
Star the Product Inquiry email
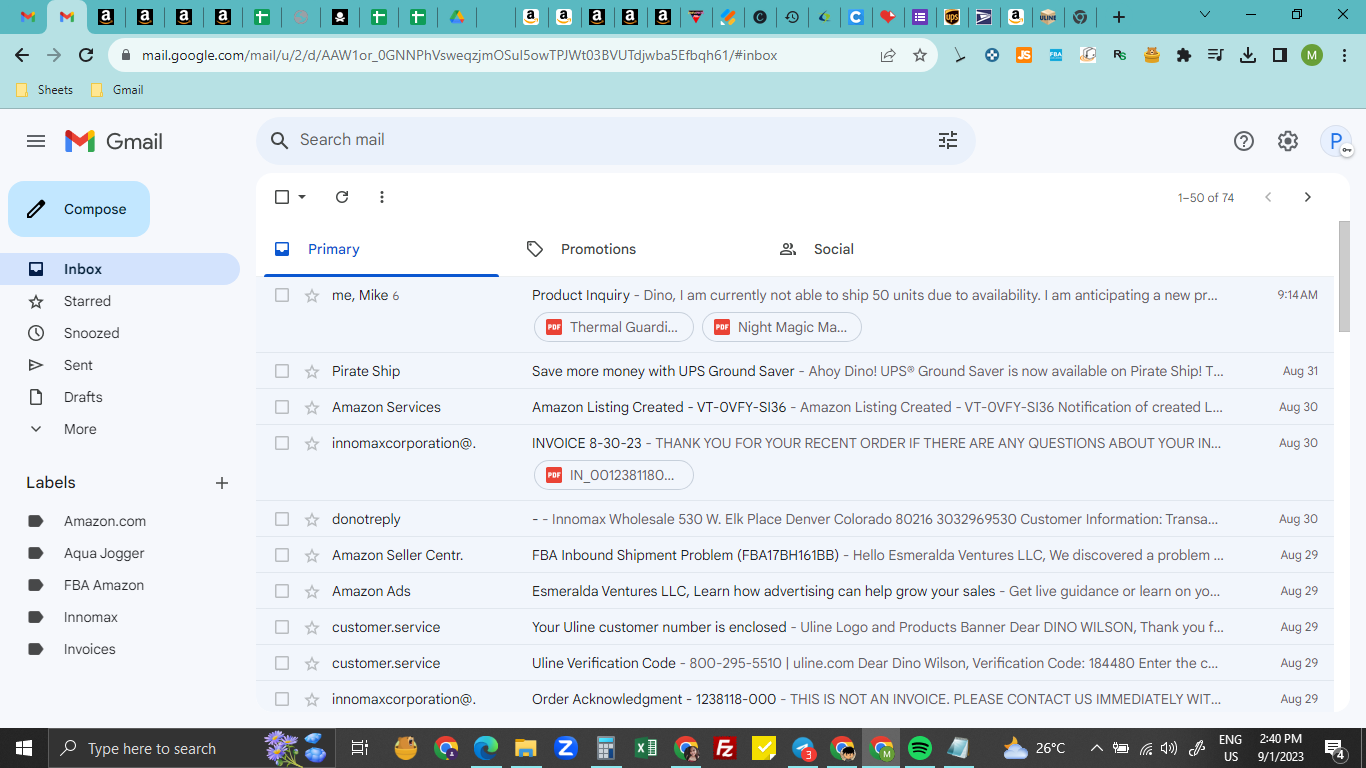click(312, 295)
